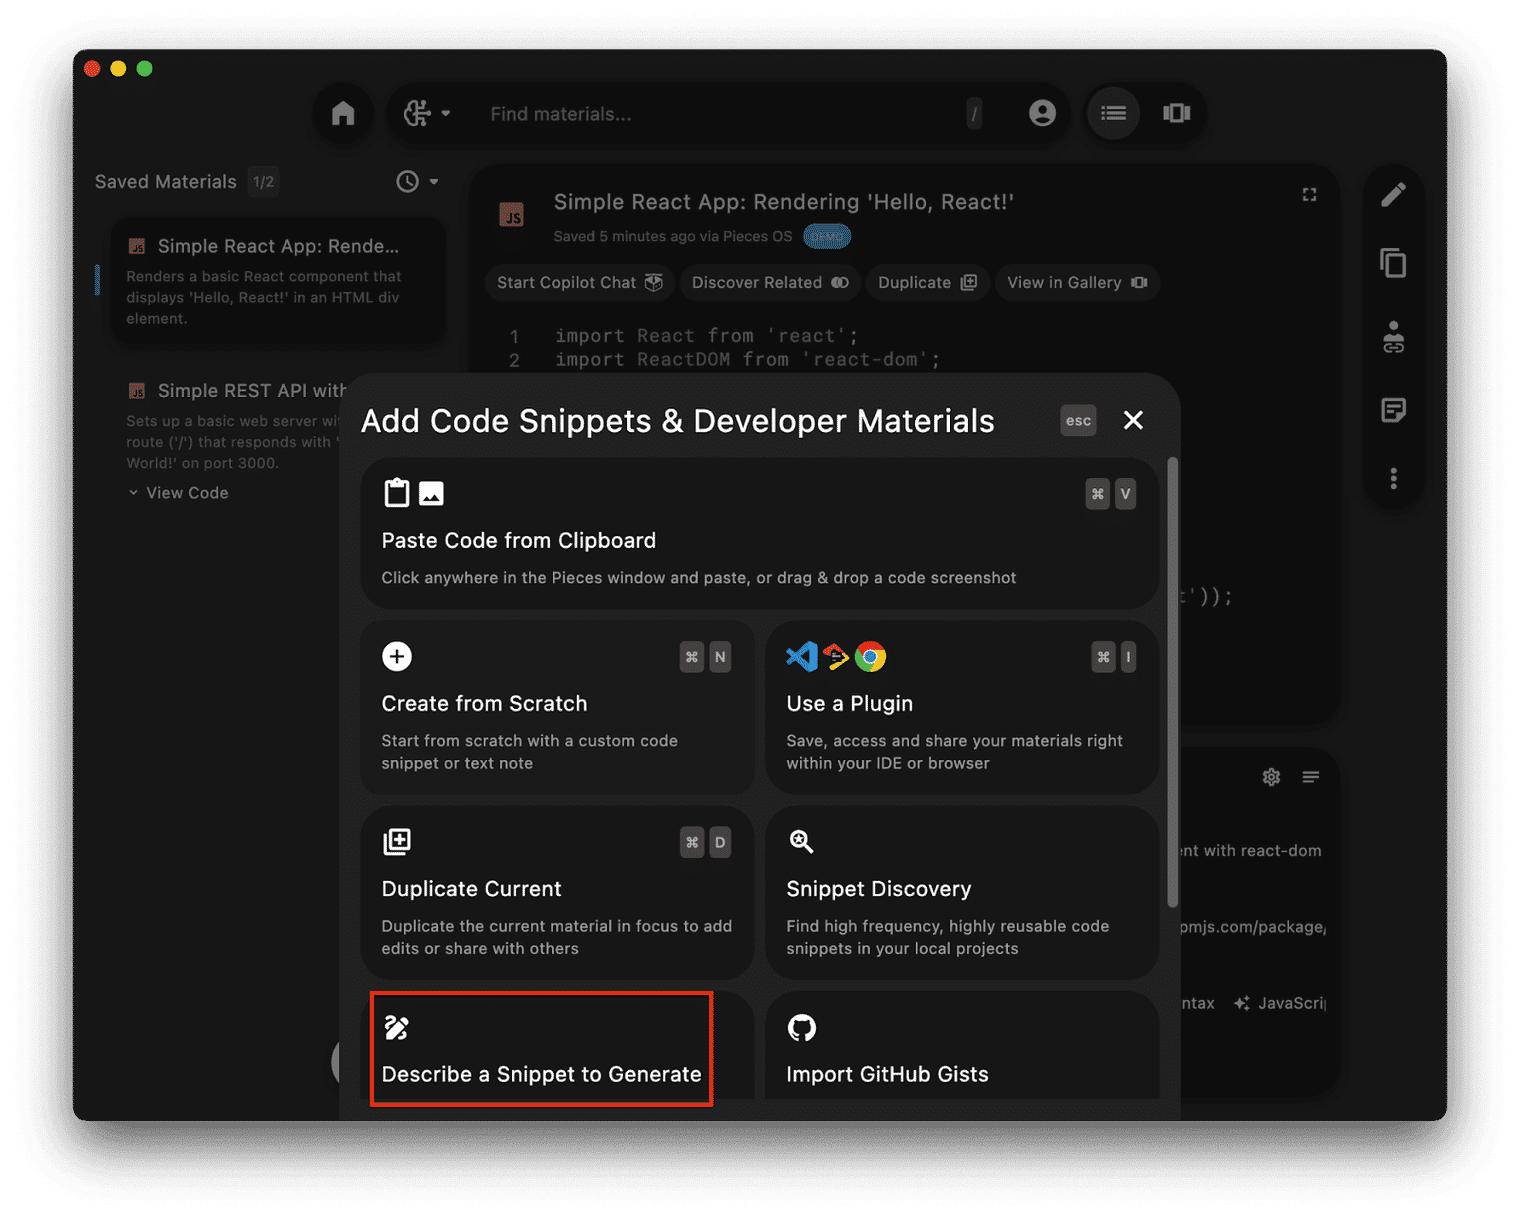Open the user account profile
The height and width of the screenshot is (1218, 1520).
pyautogui.click(x=1042, y=113)
